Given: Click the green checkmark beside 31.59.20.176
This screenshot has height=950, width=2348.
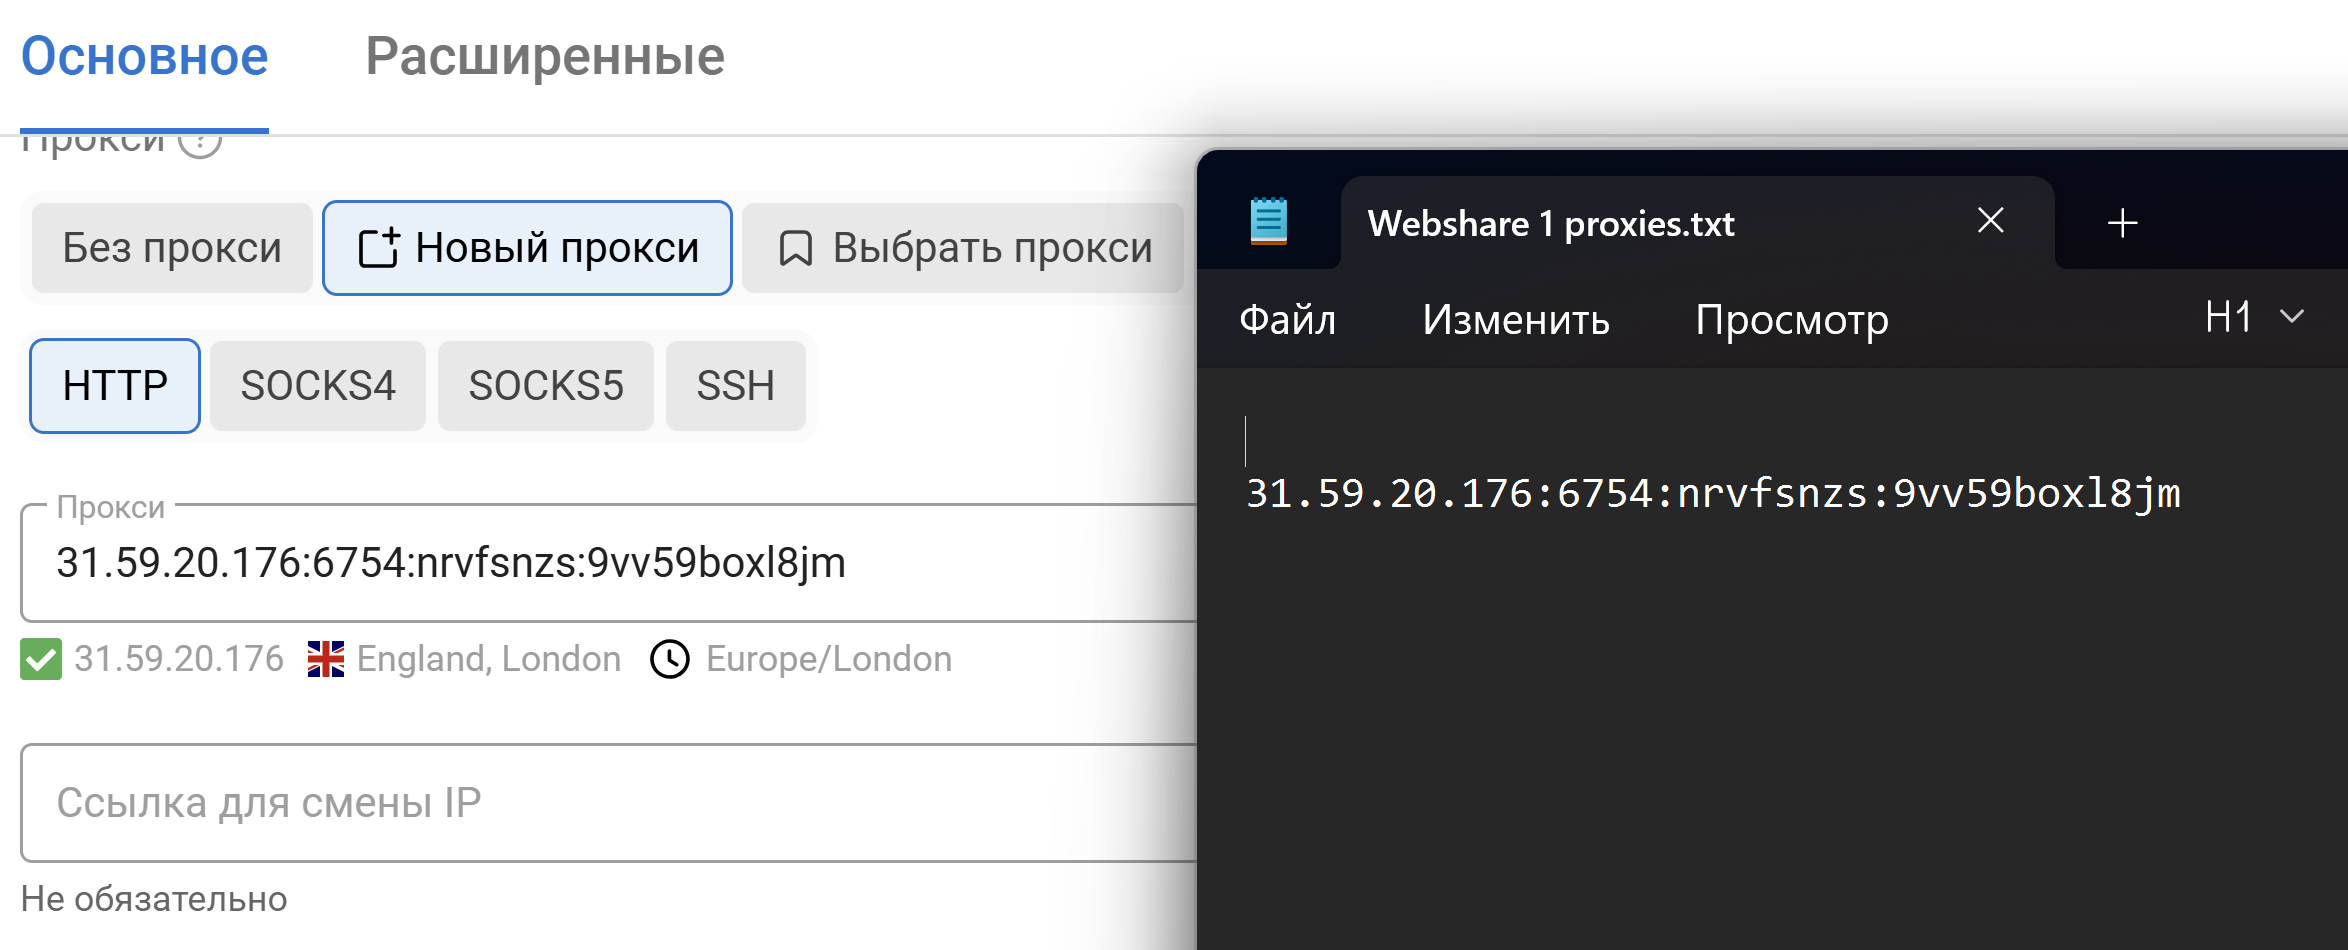Looking at the screenshot, I should click(x=42, y=659).
